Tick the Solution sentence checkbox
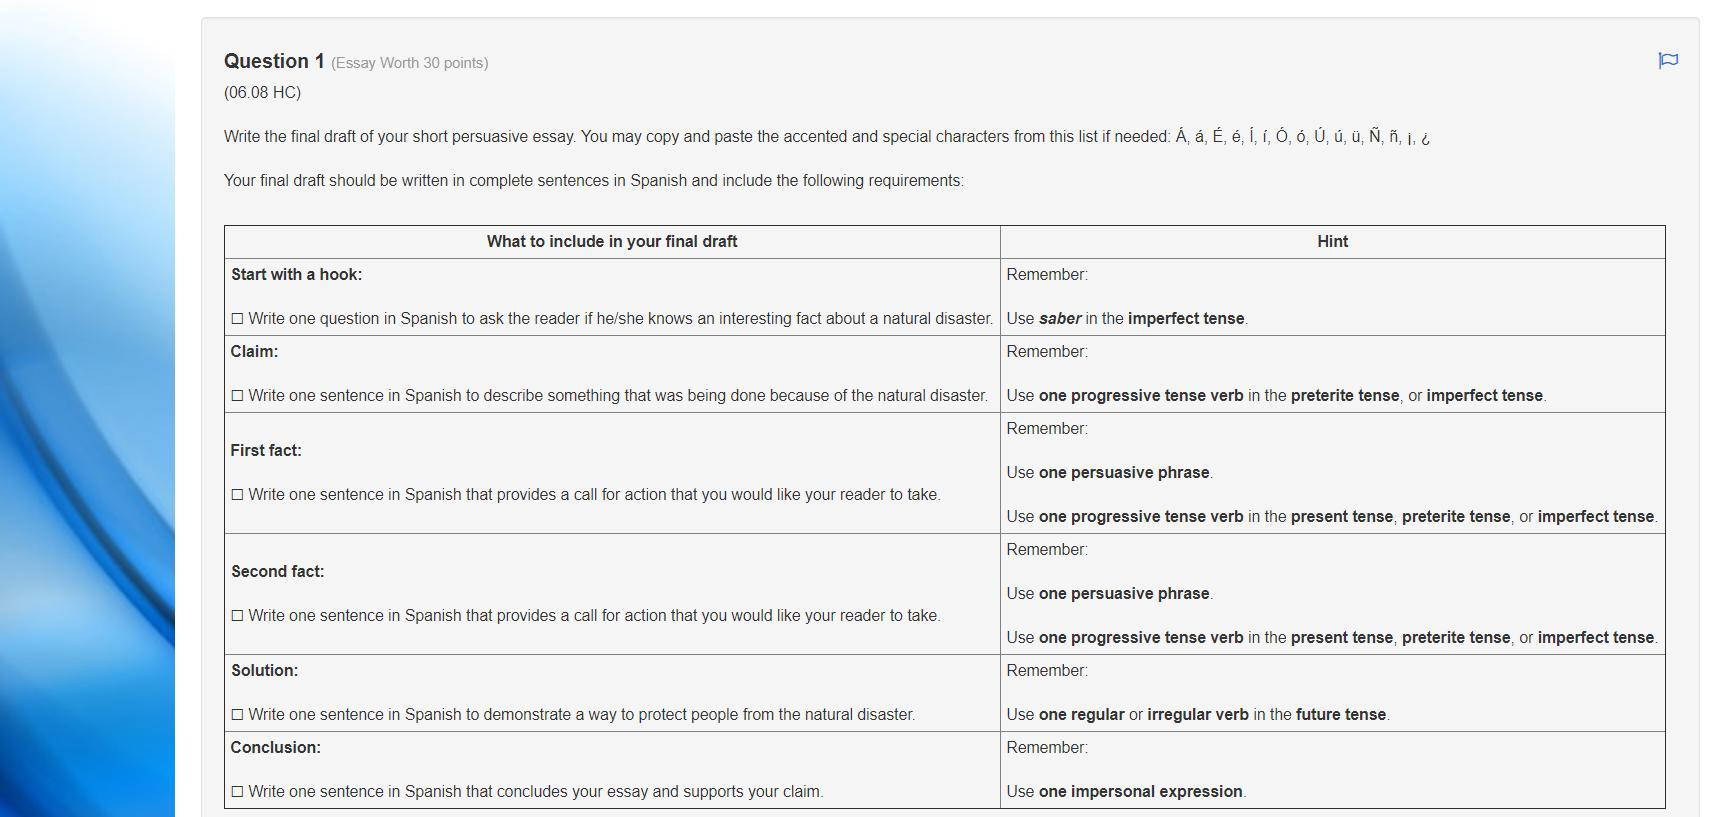The height and width of the screenshot is (817, 1716). pyautogui.click(x=237, y=715)
